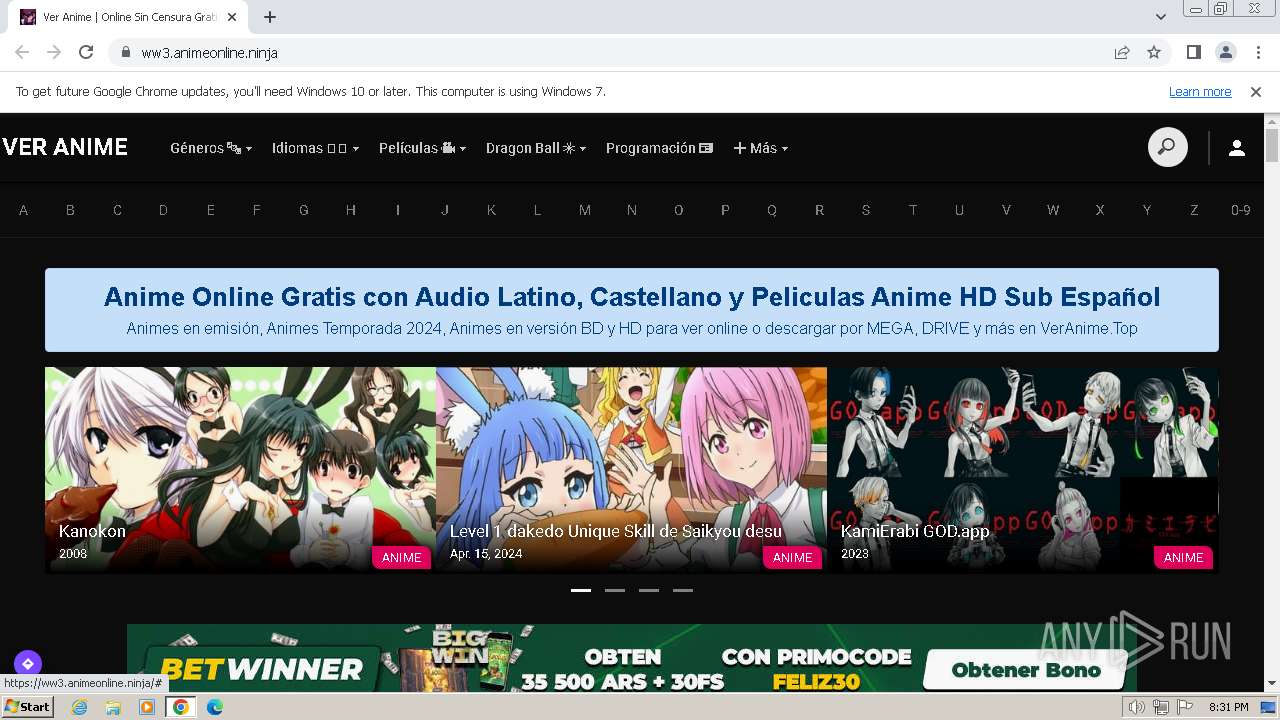1280x720 pixels.
Task: Share this page via the share icon
Action: point(1122,52)
